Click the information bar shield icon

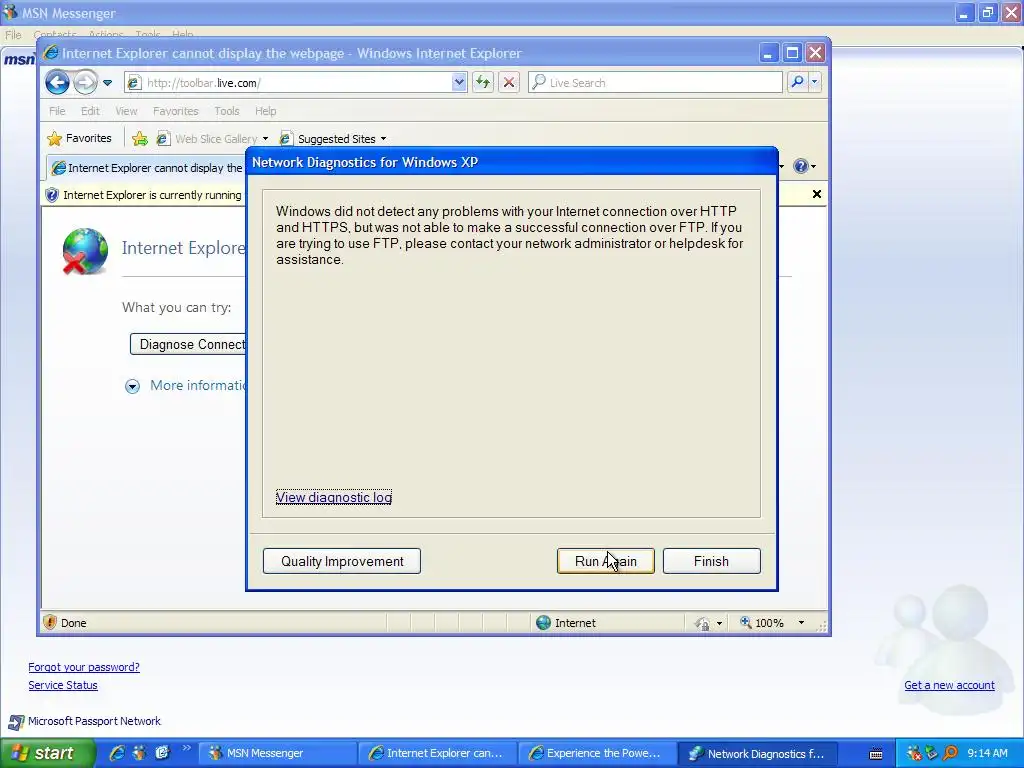52,195
